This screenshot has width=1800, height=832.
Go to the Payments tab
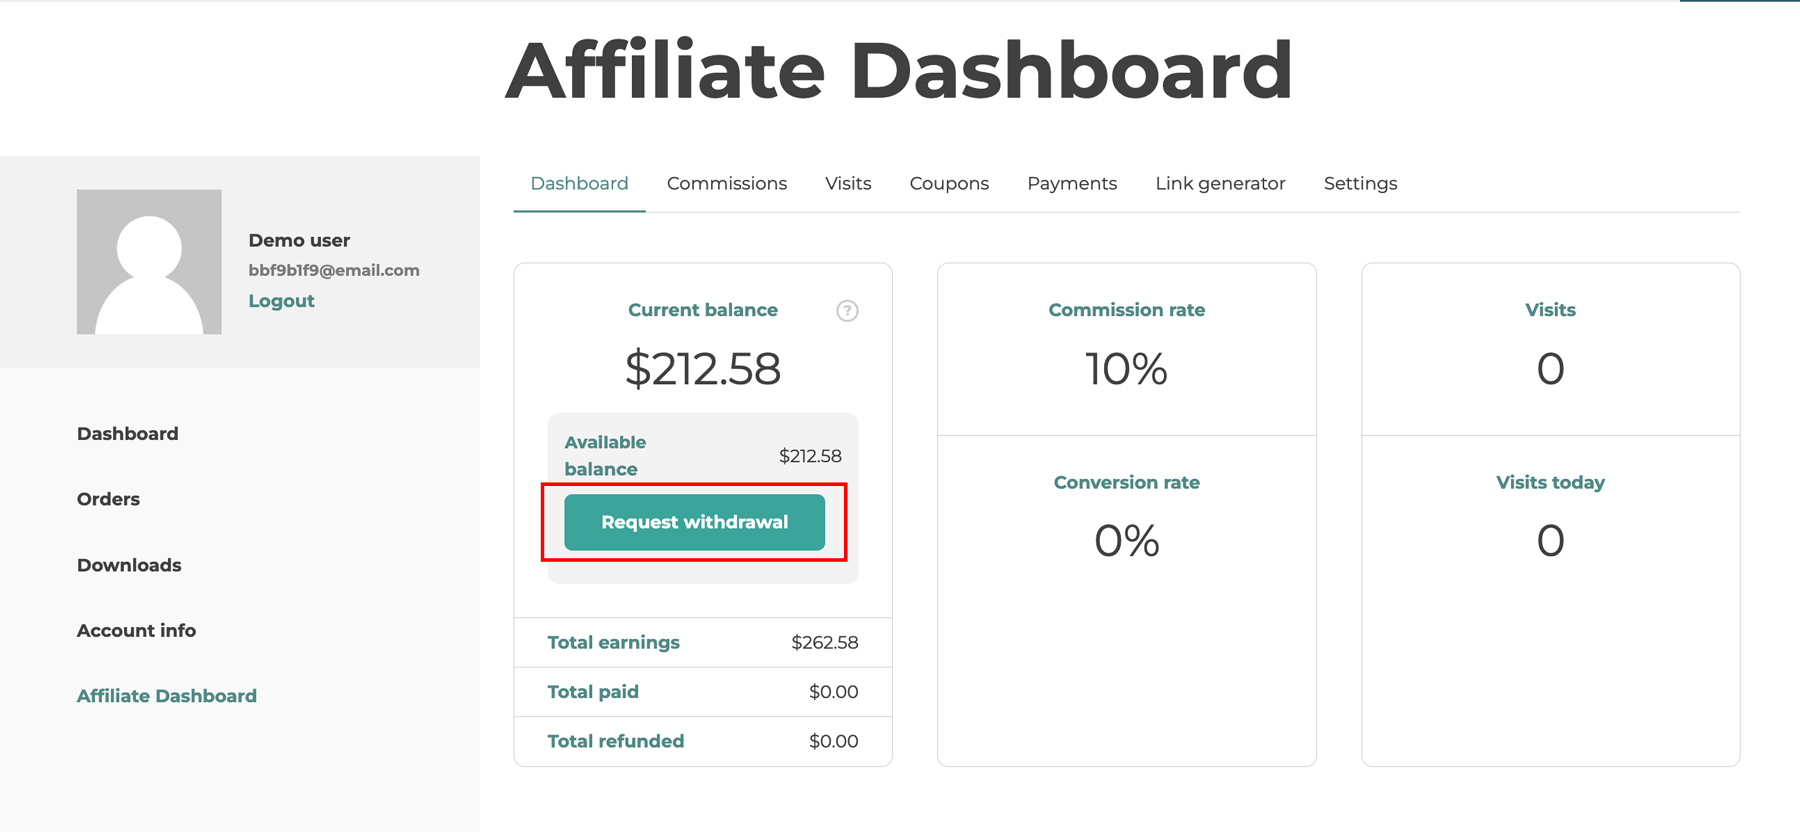pyautogui.click(x=1072, y=184)
